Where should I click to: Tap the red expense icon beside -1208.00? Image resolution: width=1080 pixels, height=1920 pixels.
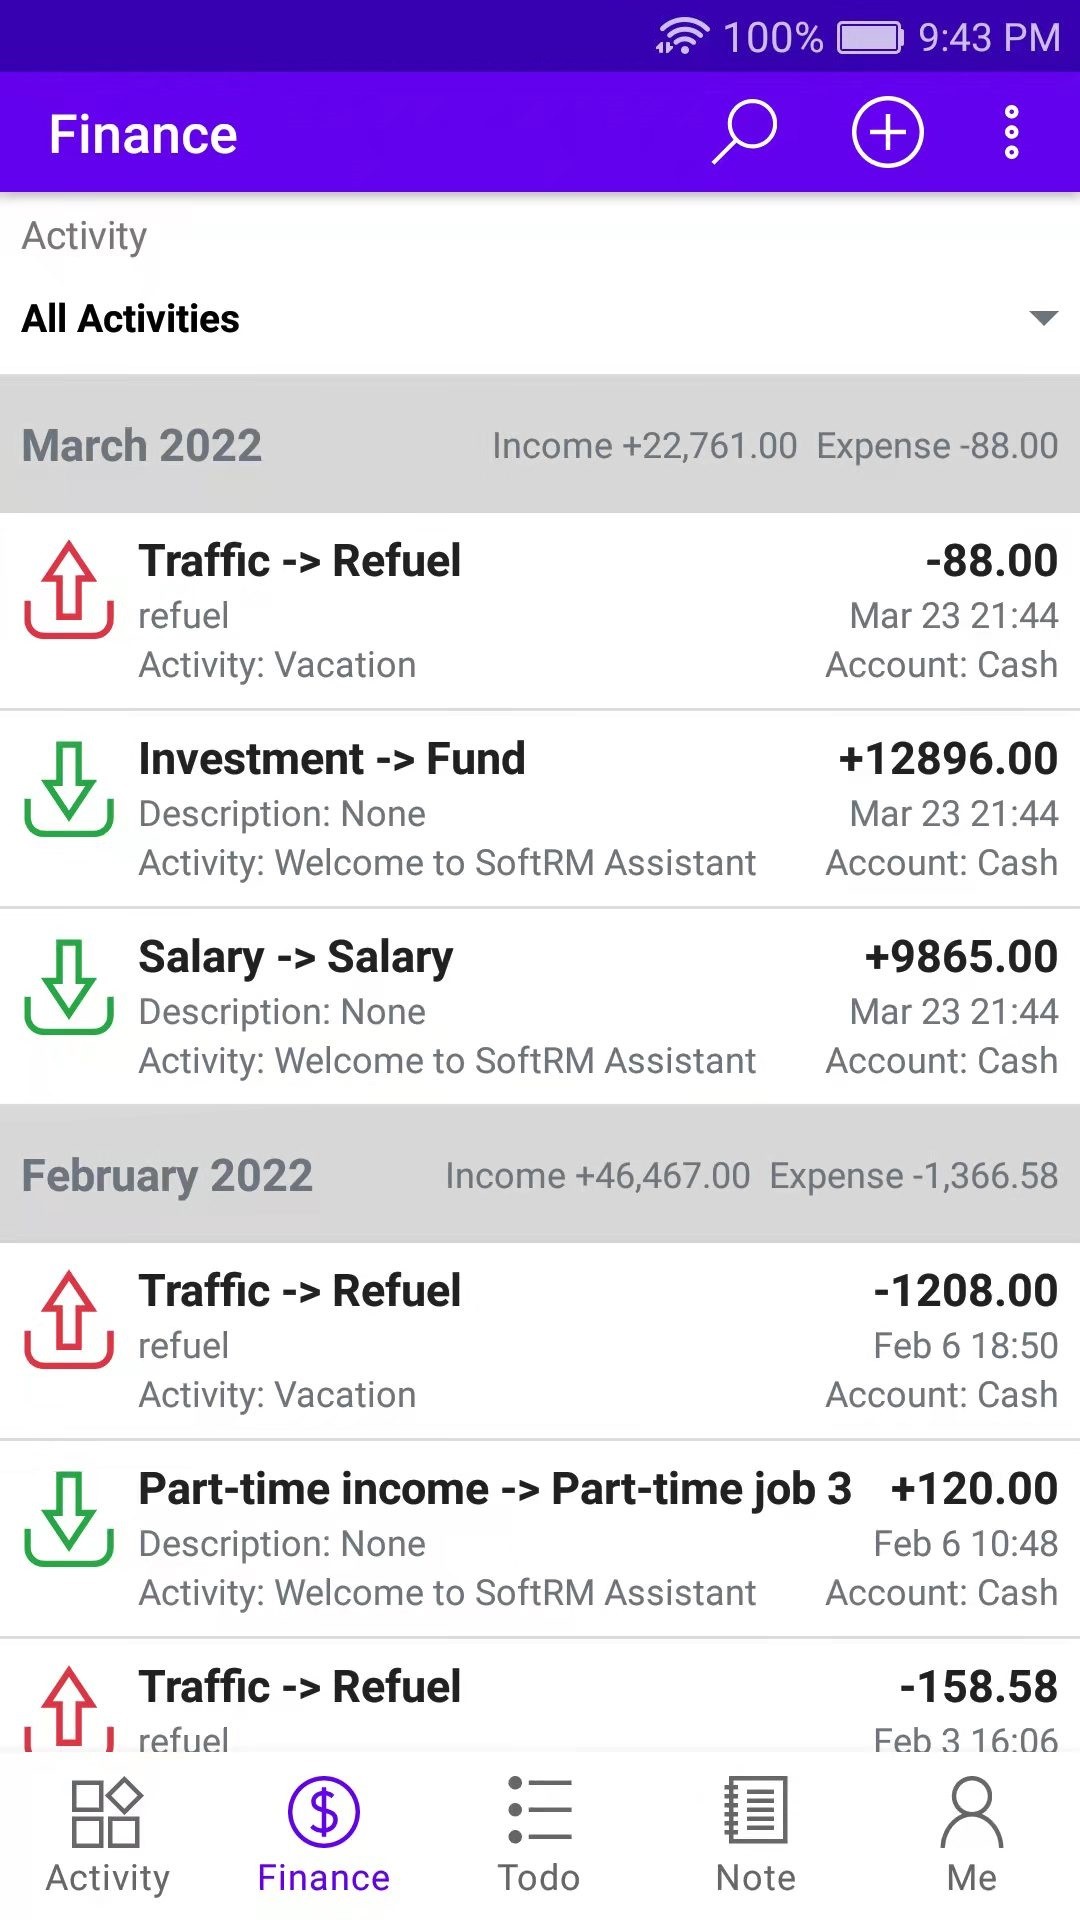pyautogui.click(x=68, y=1319)
